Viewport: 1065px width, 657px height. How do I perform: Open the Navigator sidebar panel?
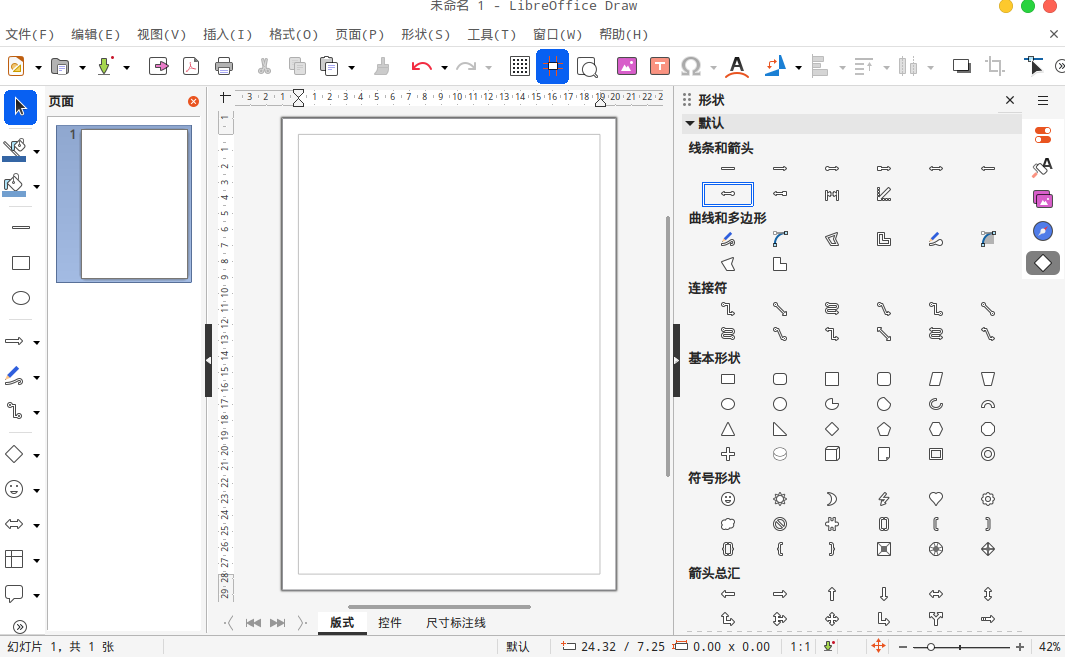coord(1042,231)
